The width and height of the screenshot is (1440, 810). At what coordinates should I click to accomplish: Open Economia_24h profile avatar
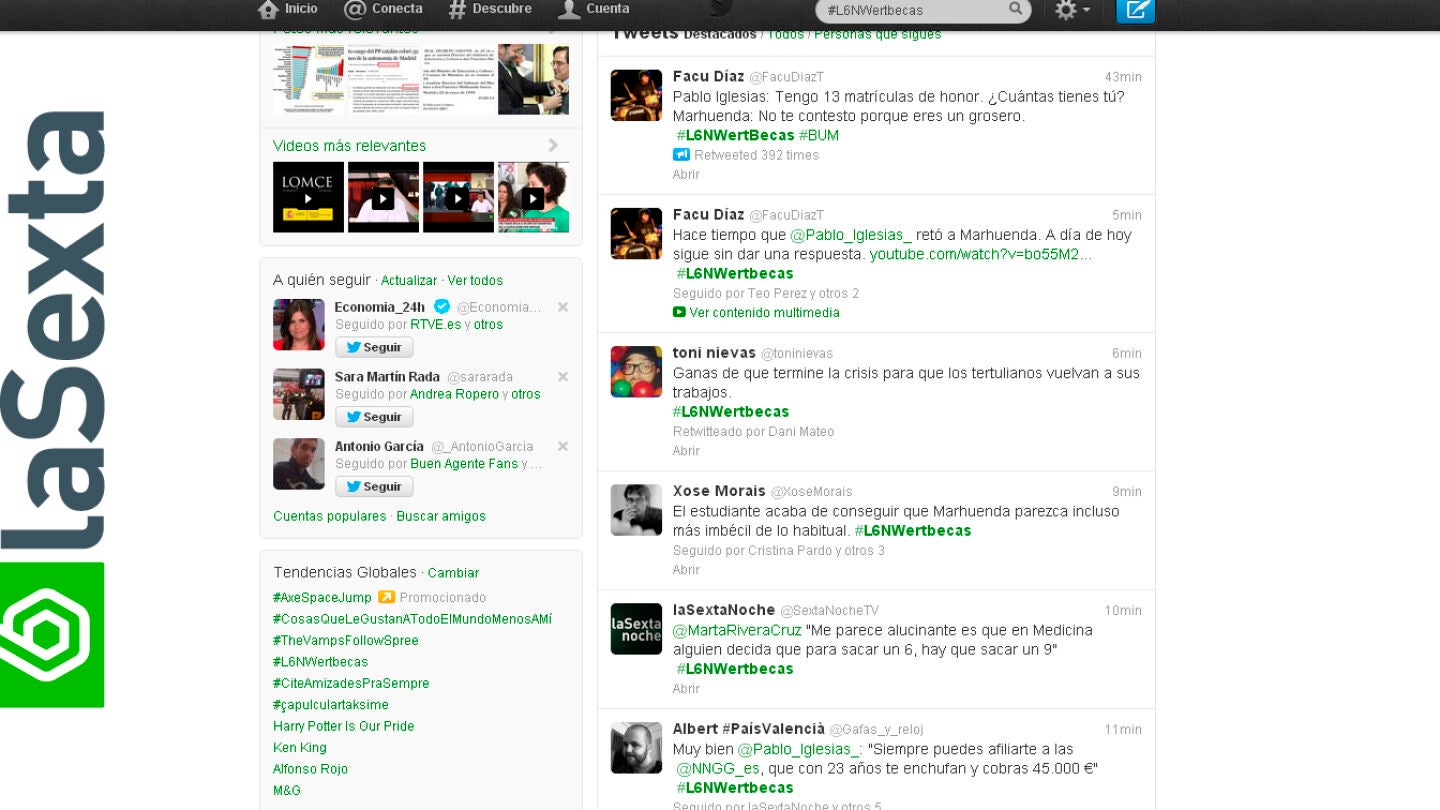tap(299, 324)
